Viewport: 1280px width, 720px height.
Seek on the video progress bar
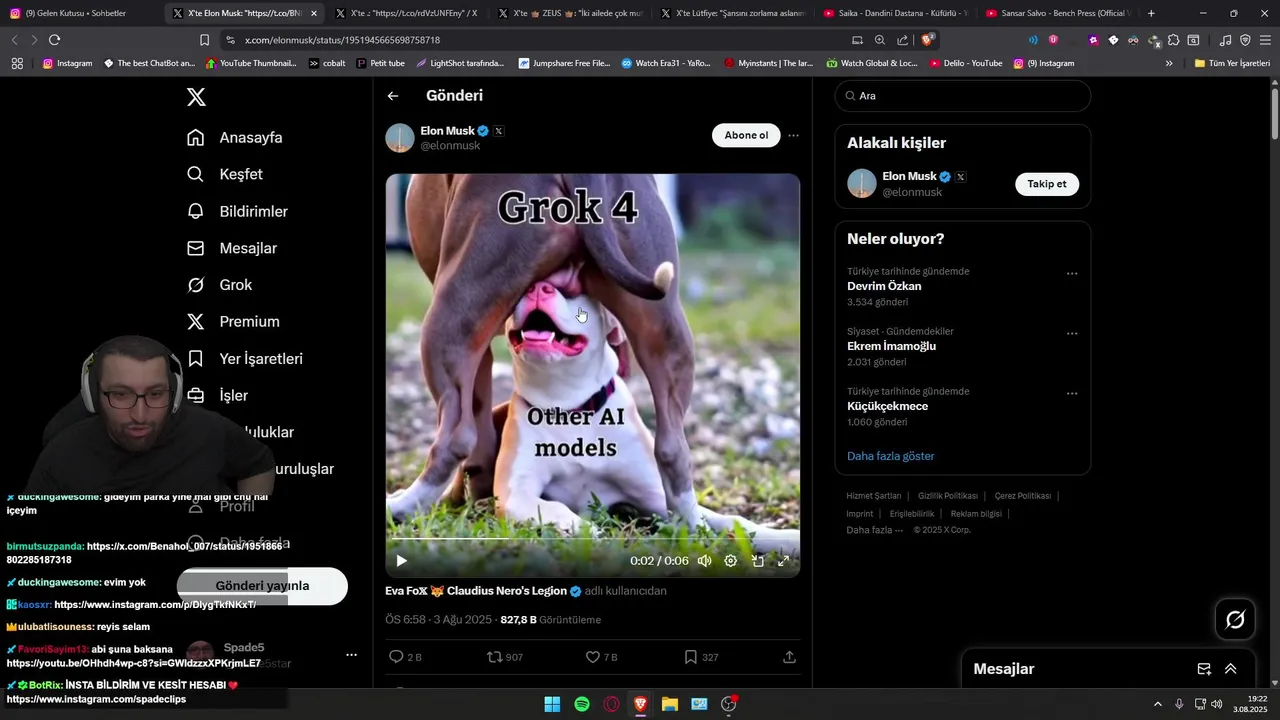pyautogui.click(x=593, y=539)
